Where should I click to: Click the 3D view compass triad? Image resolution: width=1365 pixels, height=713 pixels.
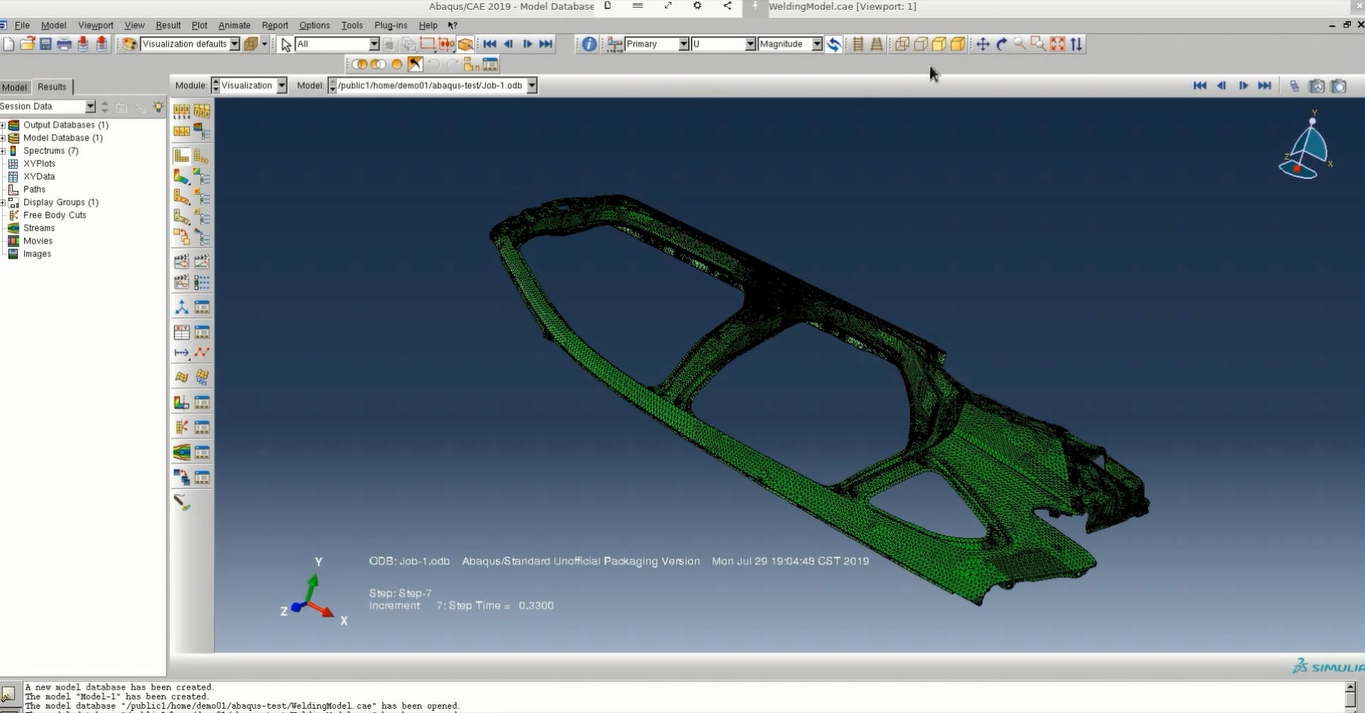pyautogui.click(x=1306, y=146)
